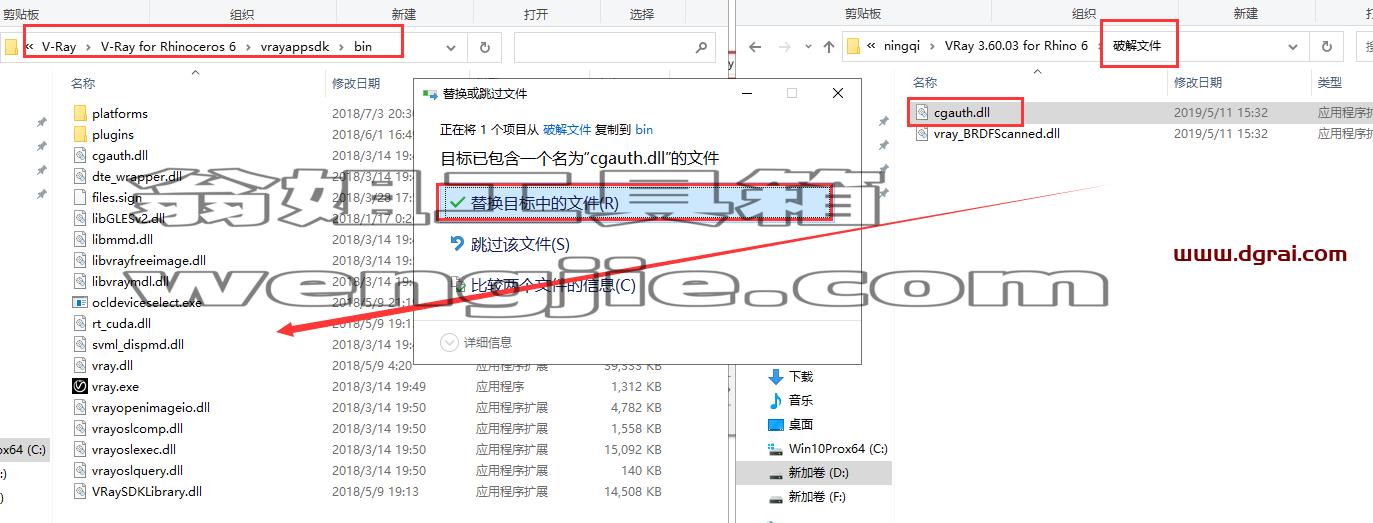Click the bin destination link in dialog
The image size is (1373, 523).
click(x=644, y=129)
